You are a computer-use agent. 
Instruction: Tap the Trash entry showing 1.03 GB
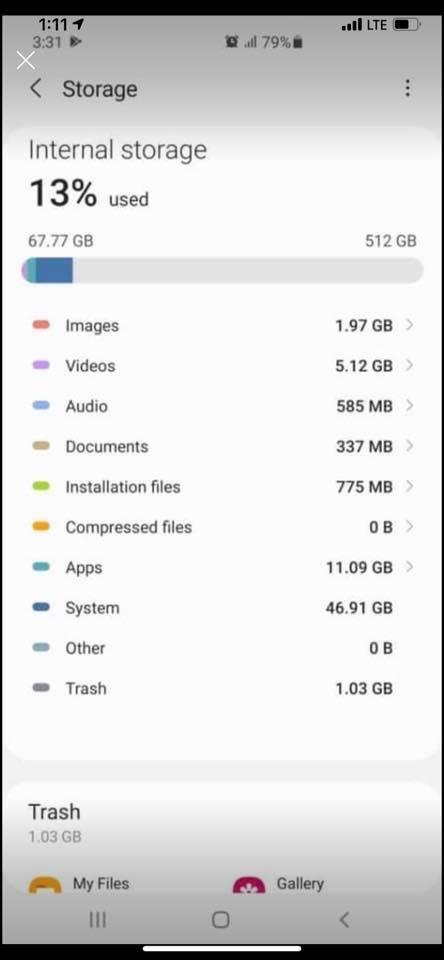[x=222, y=688]
